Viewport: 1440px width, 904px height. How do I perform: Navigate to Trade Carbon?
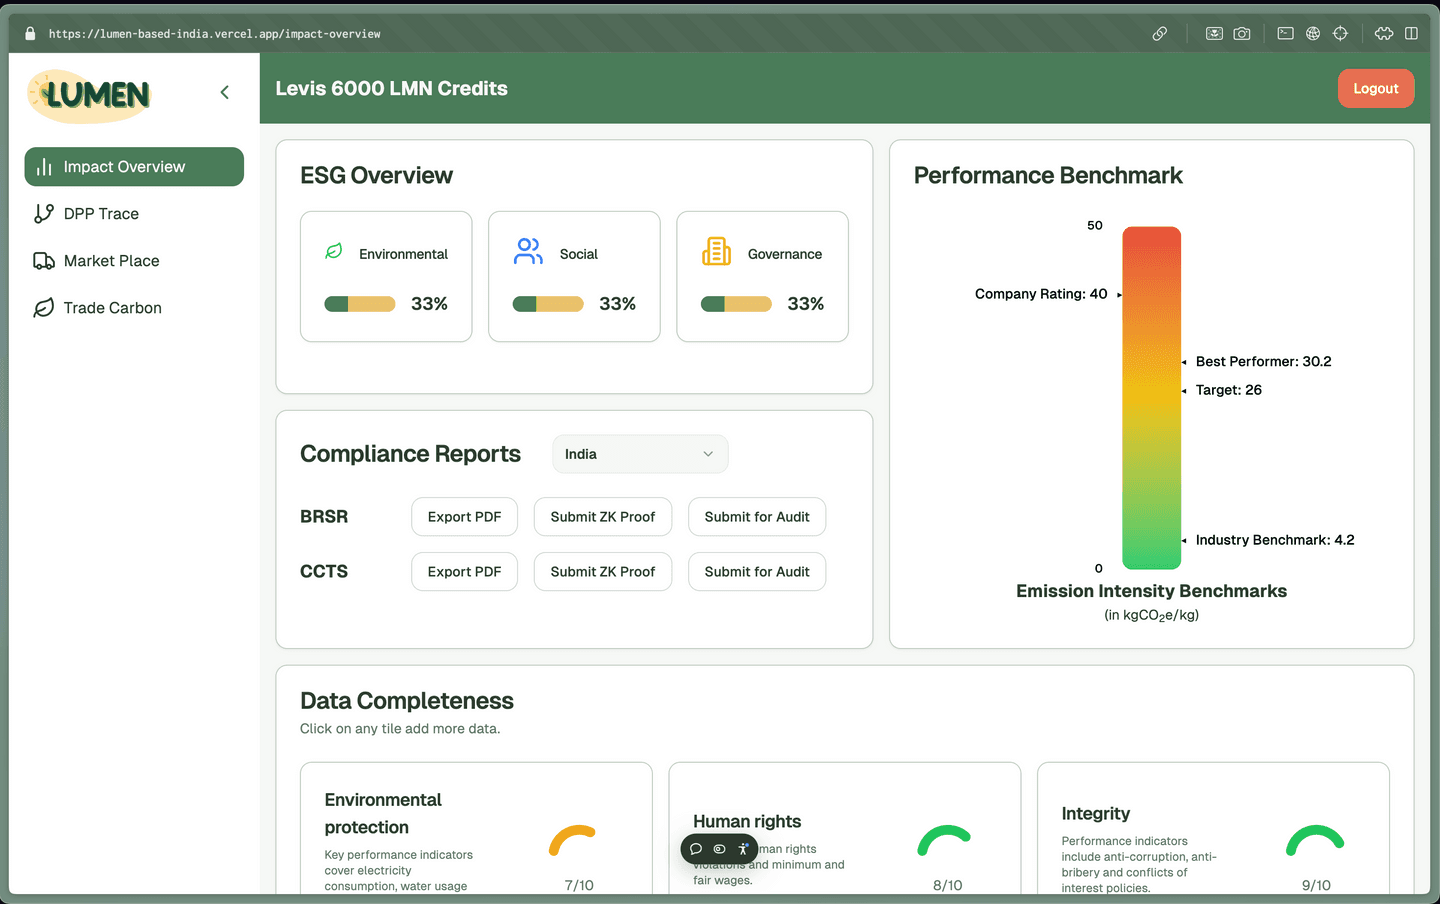coord(134,308)
